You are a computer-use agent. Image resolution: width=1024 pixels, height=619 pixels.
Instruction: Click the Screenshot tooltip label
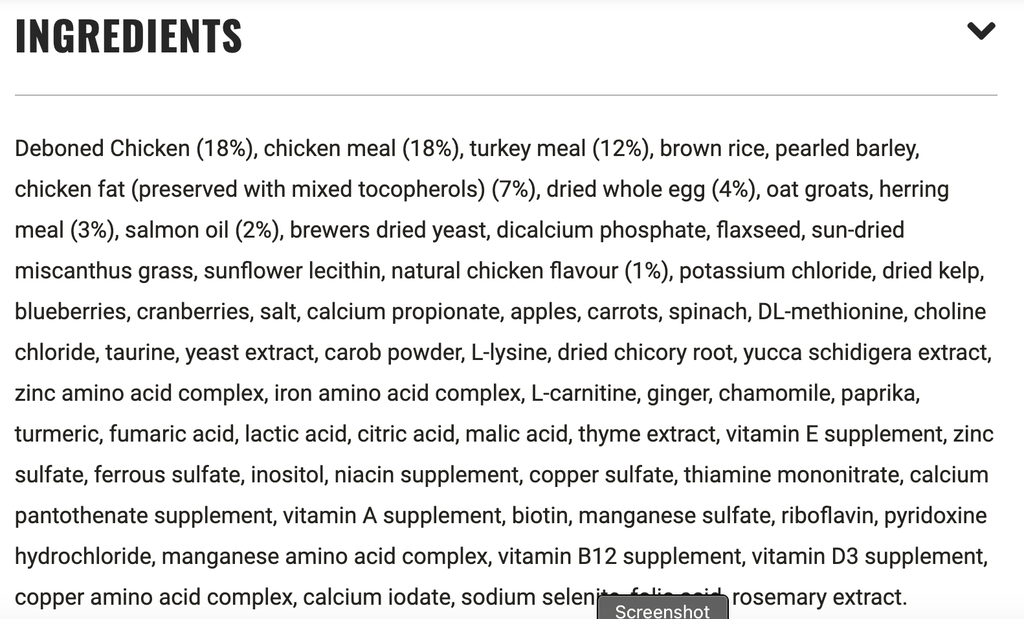pos(662,611)
